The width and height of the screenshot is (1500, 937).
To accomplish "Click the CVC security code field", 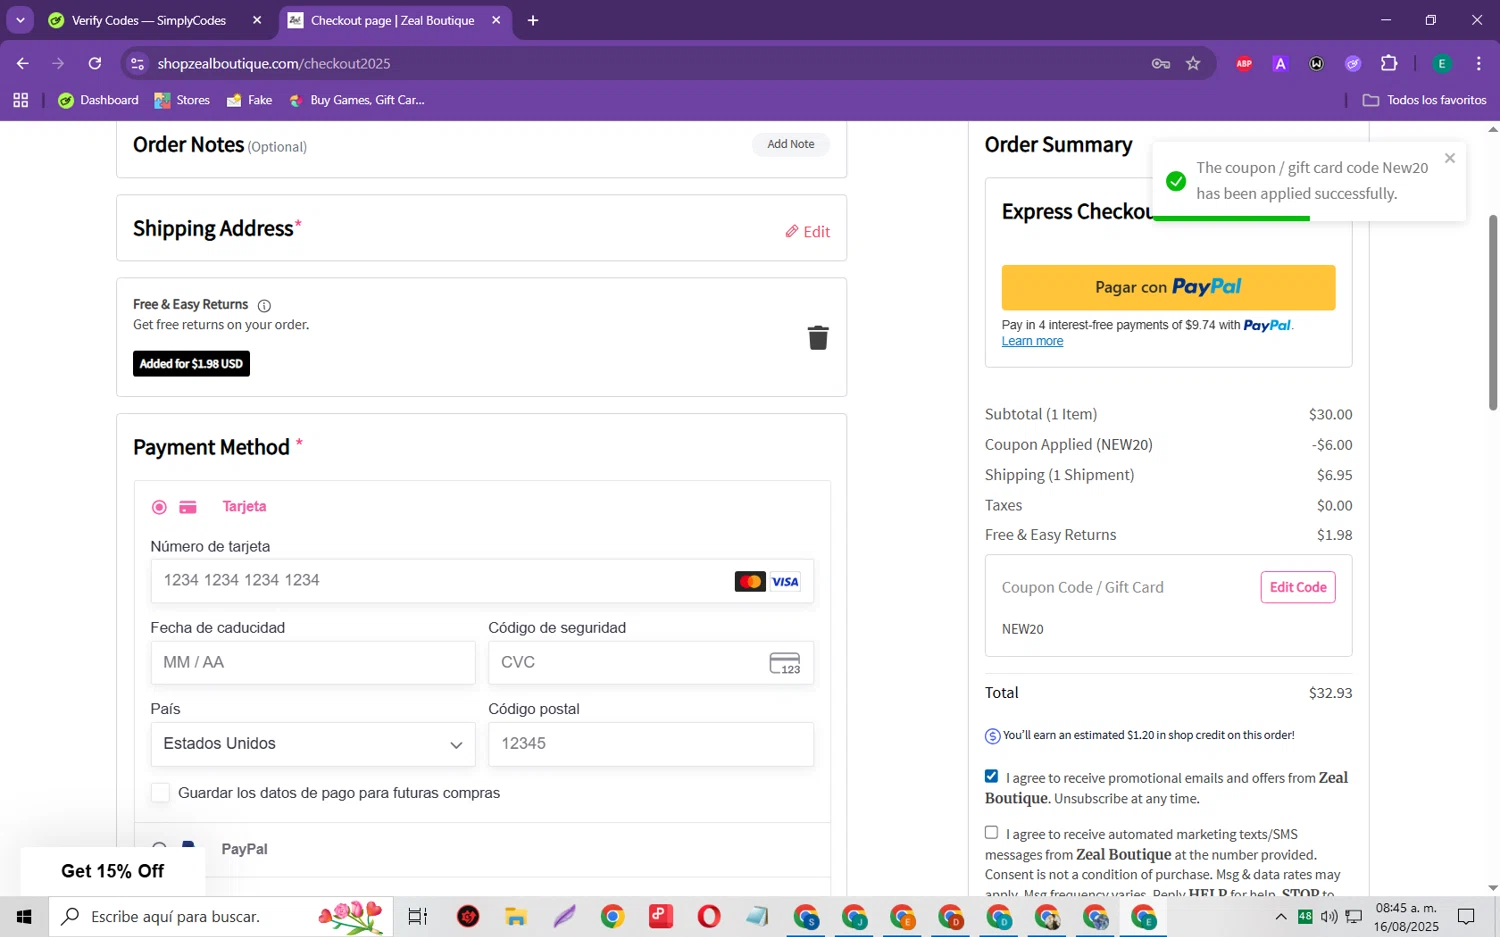I will pos(651,663).
